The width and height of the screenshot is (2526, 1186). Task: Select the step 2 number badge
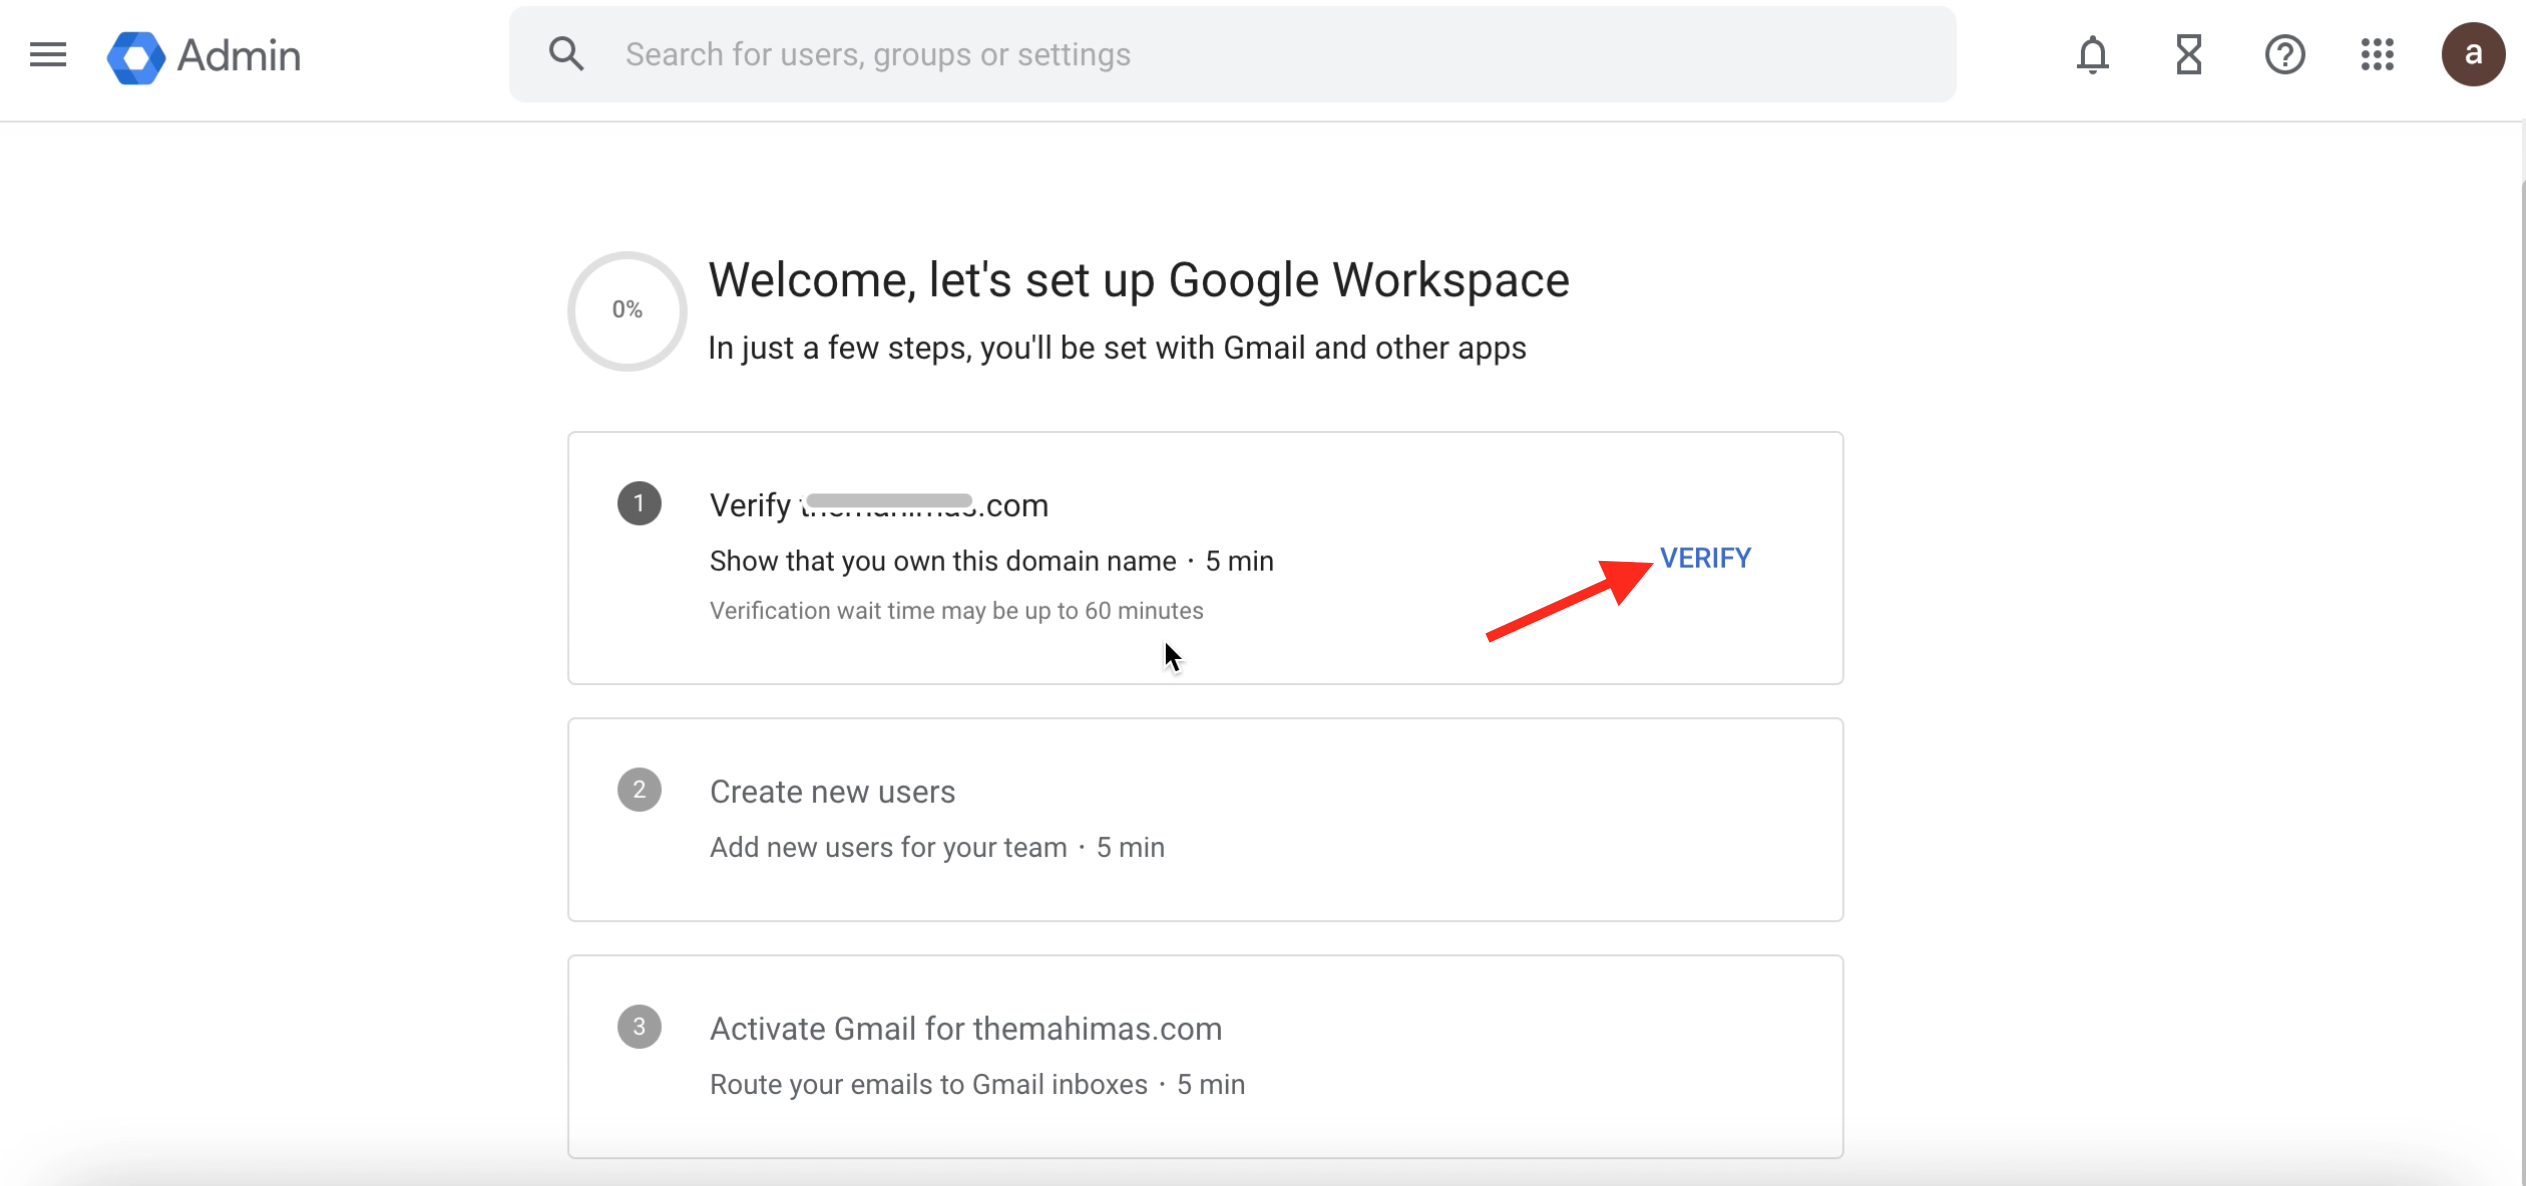[x=639, y=790]
